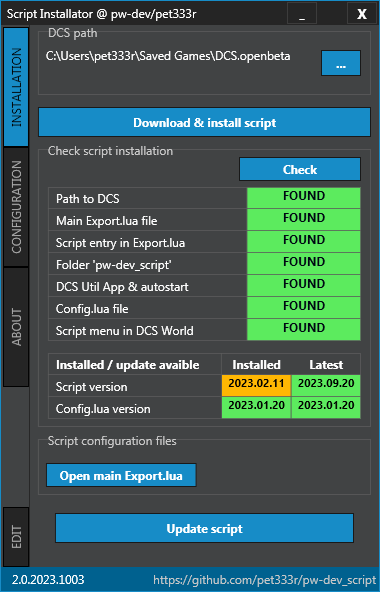Click installed script version 2023.02.11
The image size is (380, 592).
[256, 385]
